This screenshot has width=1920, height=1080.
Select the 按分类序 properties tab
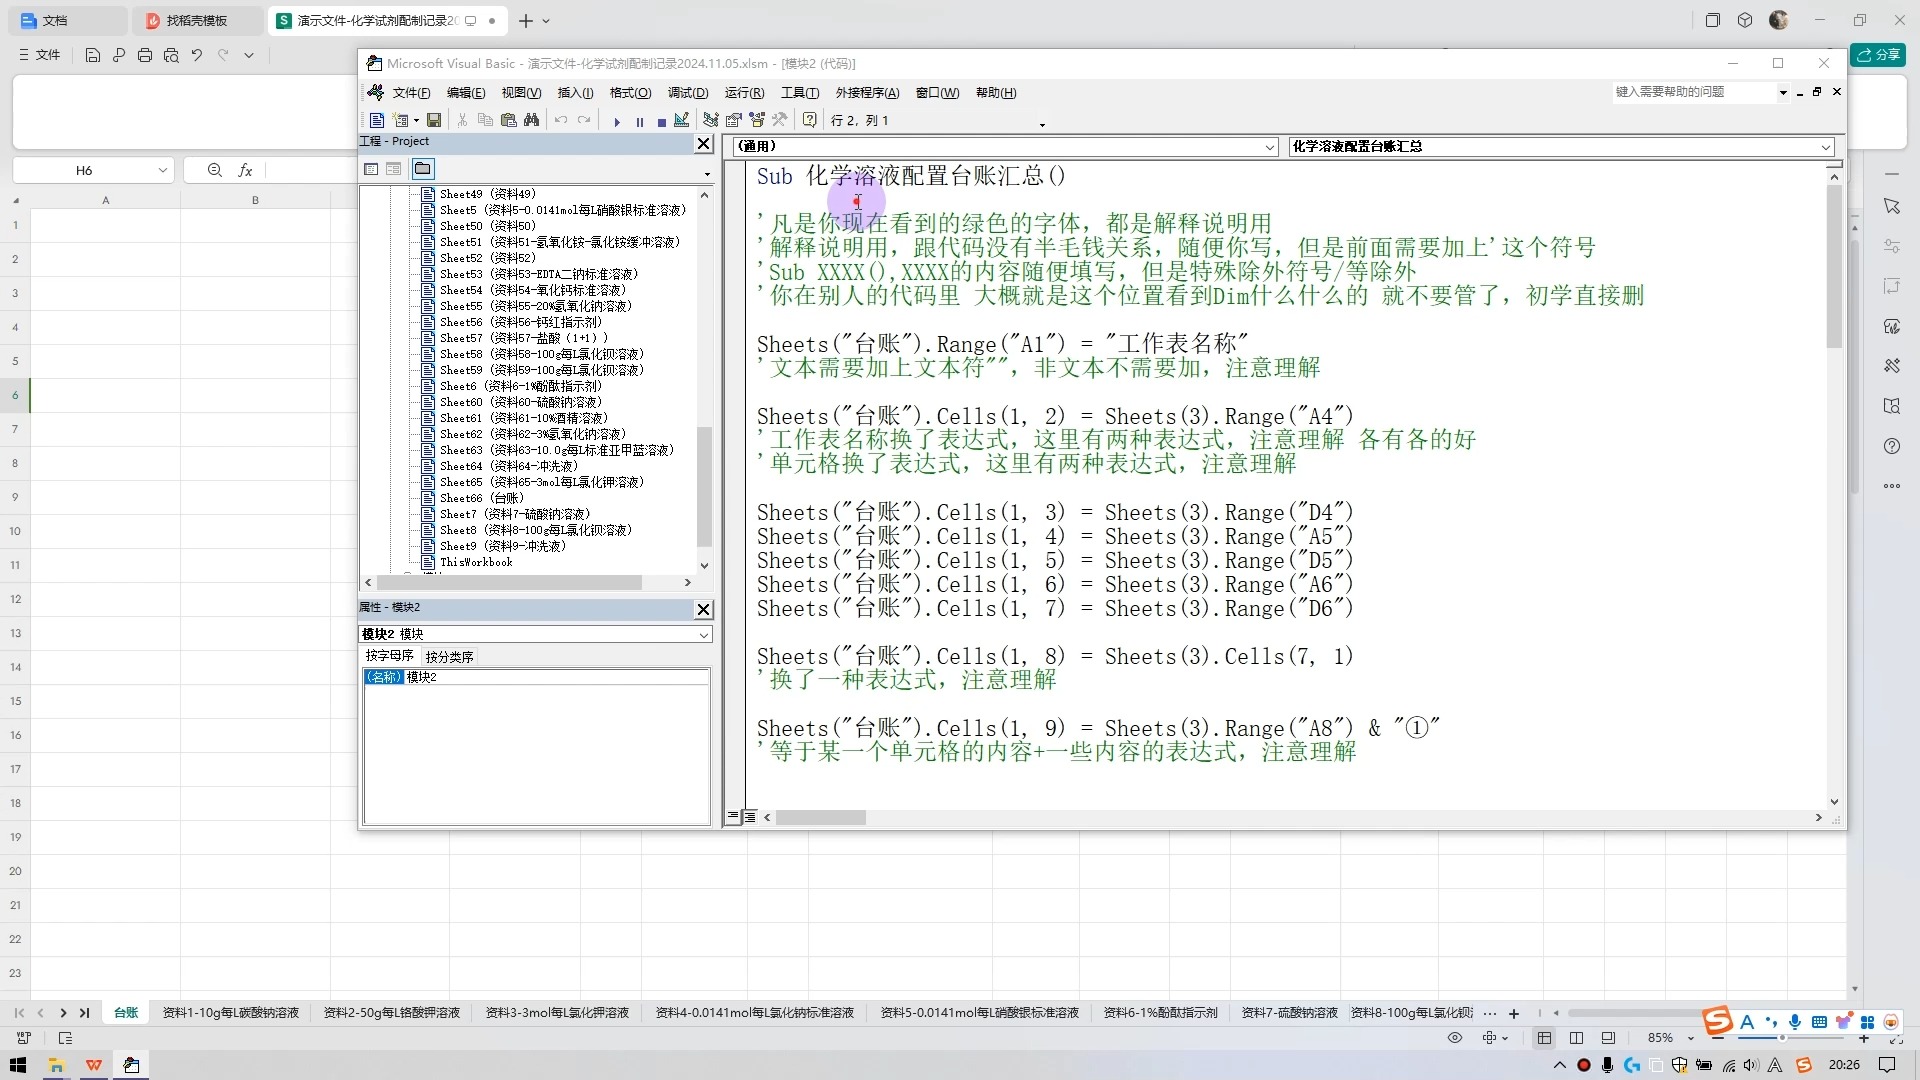[x=449, y=657]
